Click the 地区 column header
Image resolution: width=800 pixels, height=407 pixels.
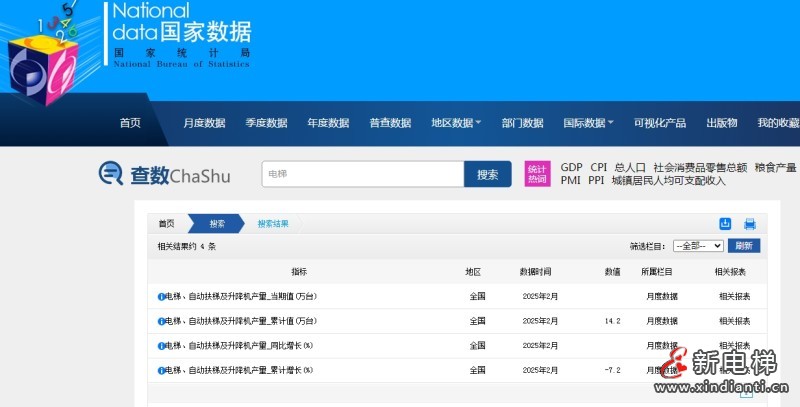pos(473,272)
